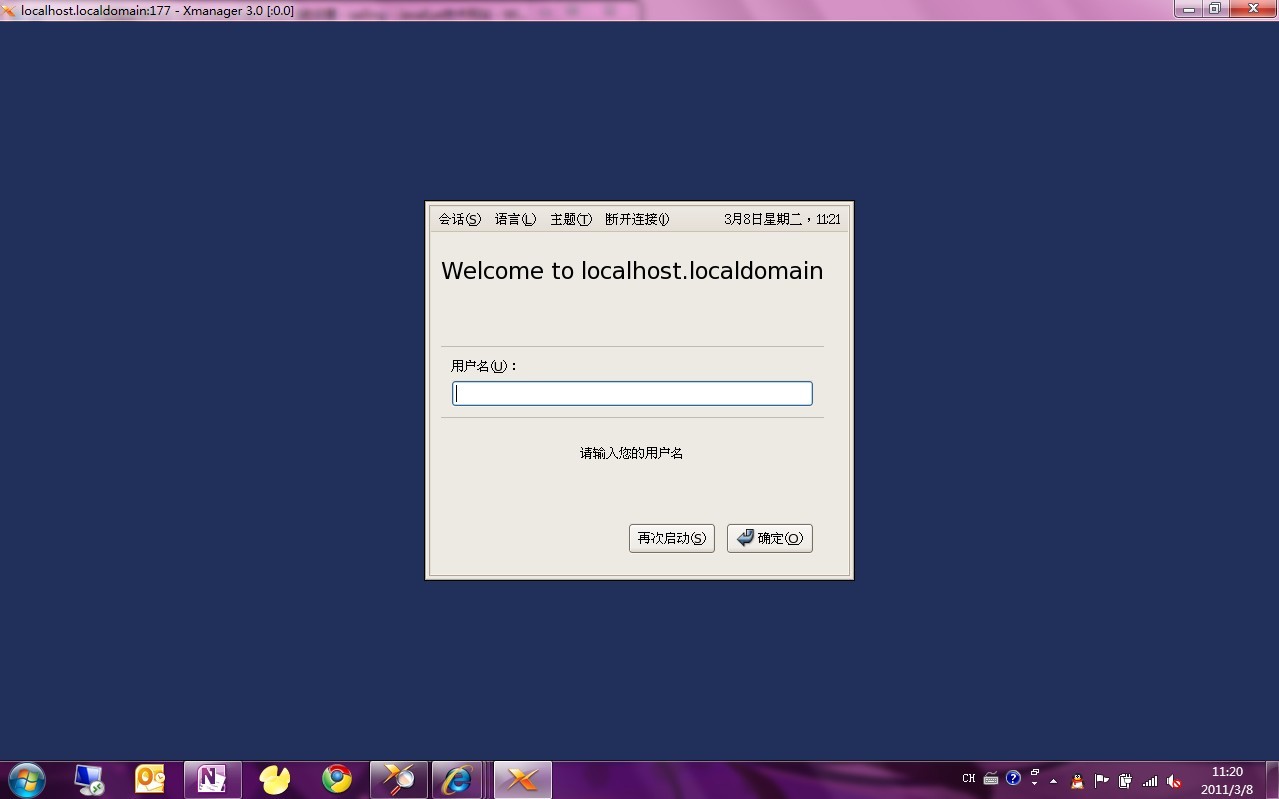Open the CH input language selector
The height and width of the screenshot is (799, 1279).
(968, 779)
